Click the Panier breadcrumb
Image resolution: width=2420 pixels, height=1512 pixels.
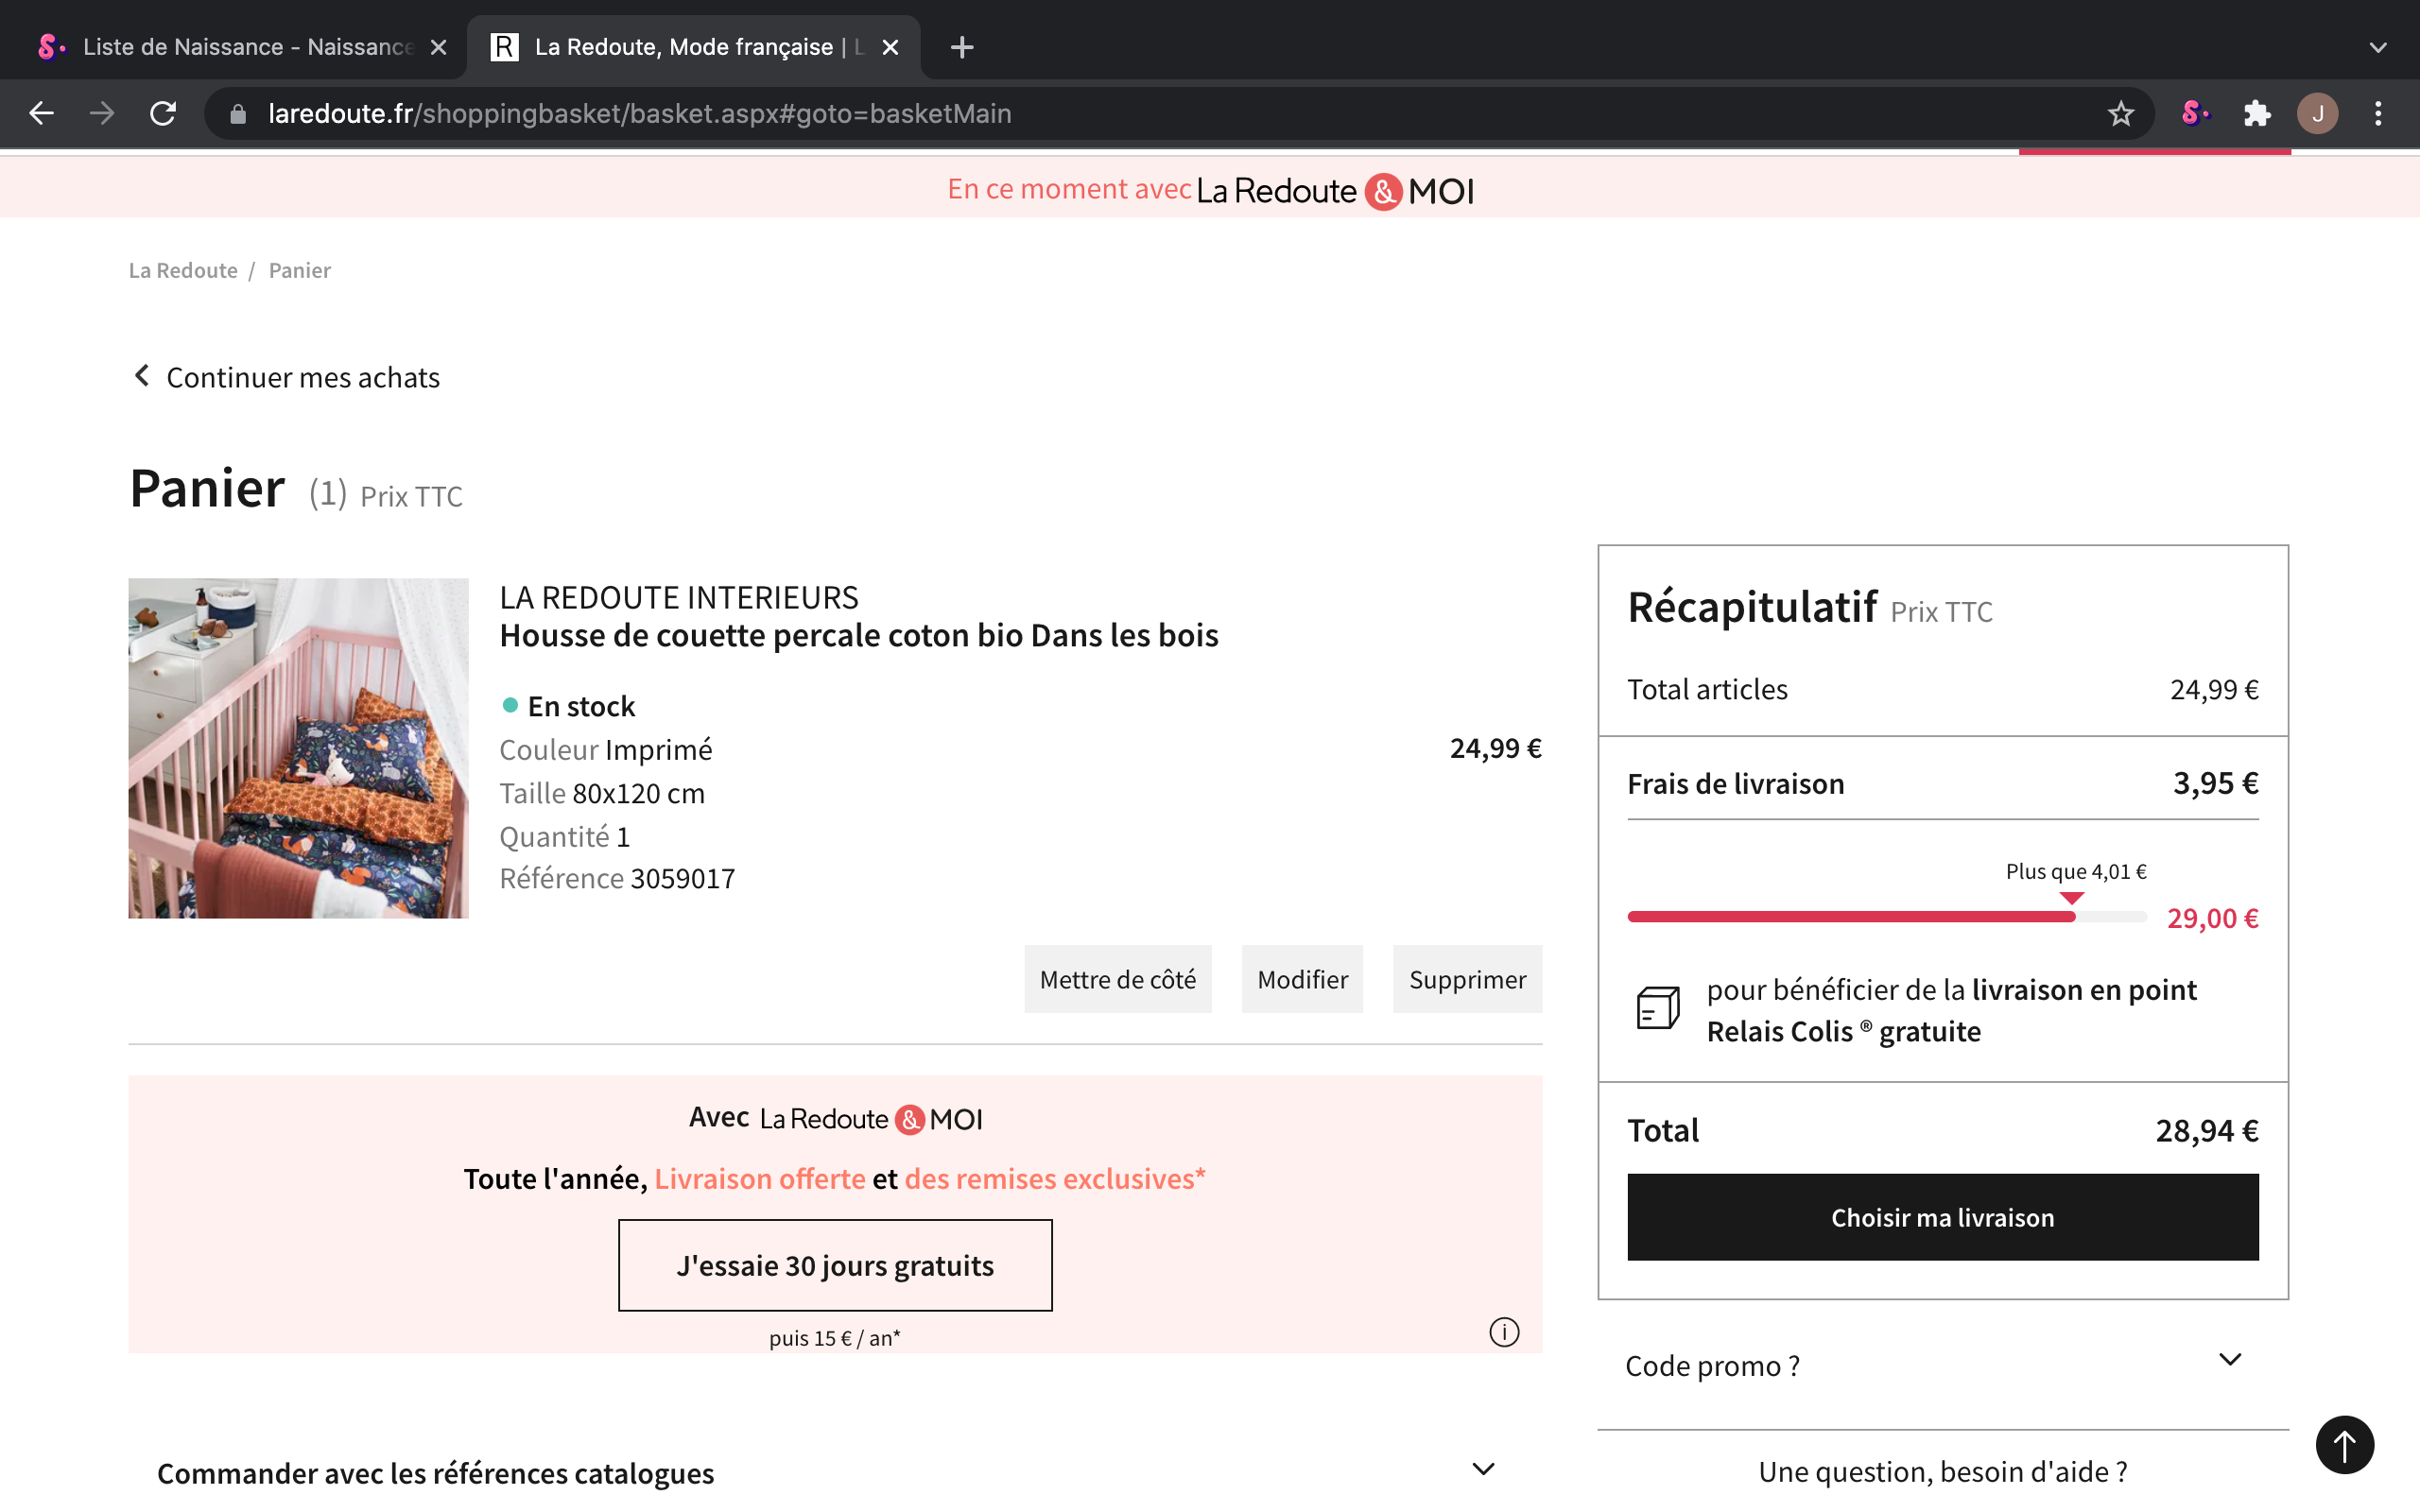click(300, 270)
